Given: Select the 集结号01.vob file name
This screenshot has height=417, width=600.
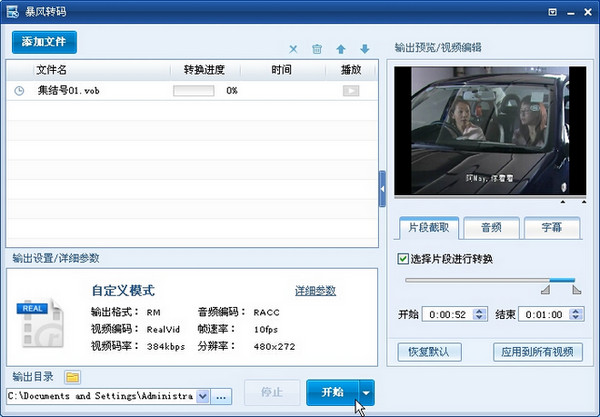Looking at the screenshot, I should [68, 91].
